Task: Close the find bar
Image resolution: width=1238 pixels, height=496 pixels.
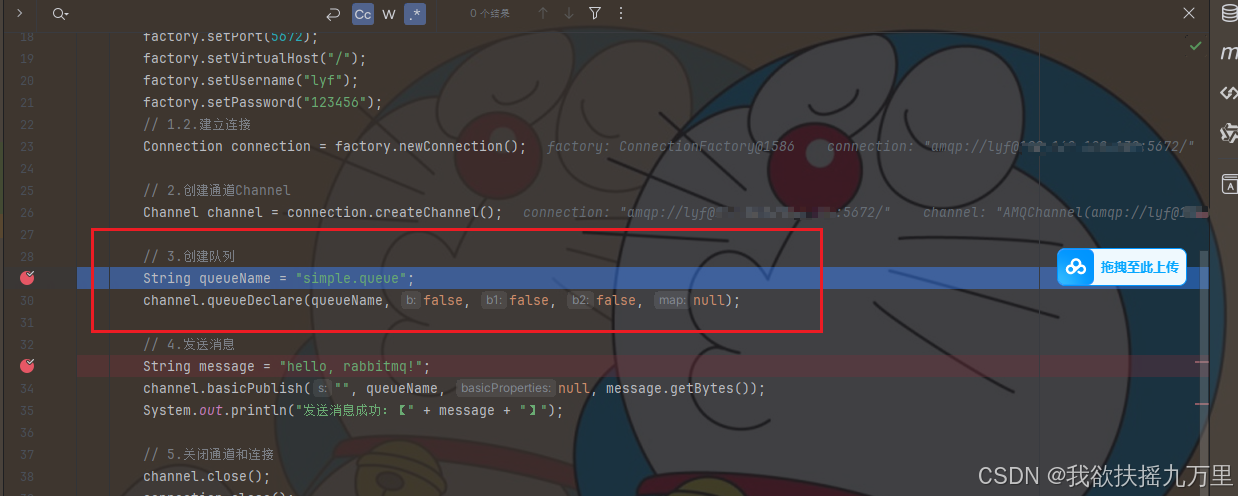Action: click(1189, 13)
